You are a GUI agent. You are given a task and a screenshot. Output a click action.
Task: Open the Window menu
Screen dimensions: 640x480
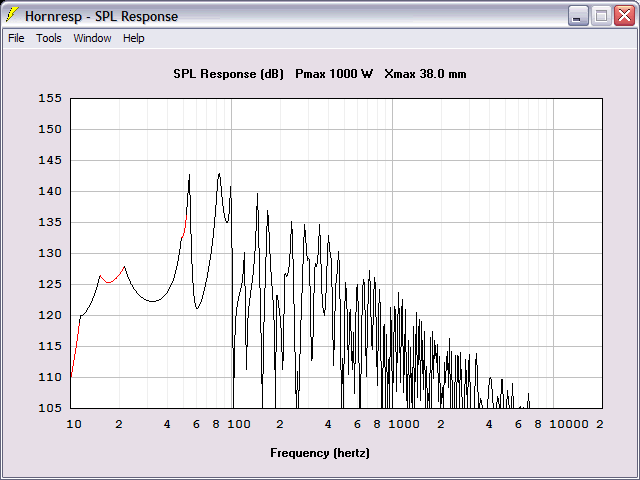[92, 38]
